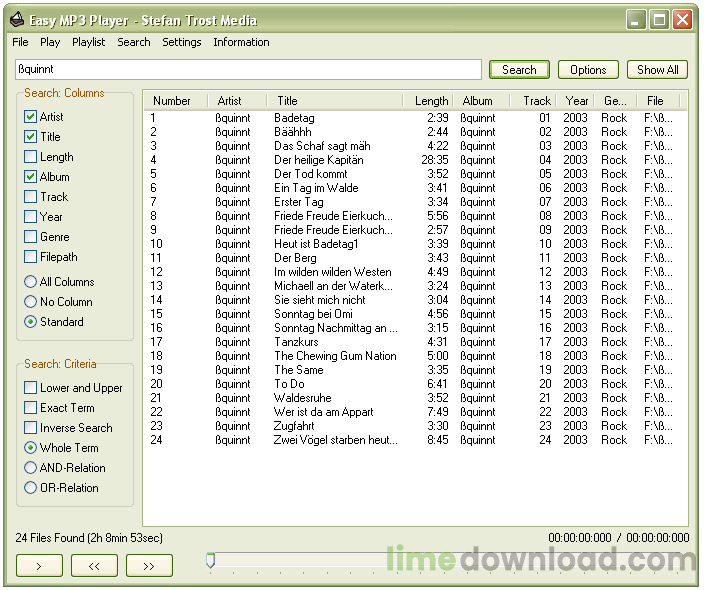
Task: Click the Show All button
Action: point(658,70)
